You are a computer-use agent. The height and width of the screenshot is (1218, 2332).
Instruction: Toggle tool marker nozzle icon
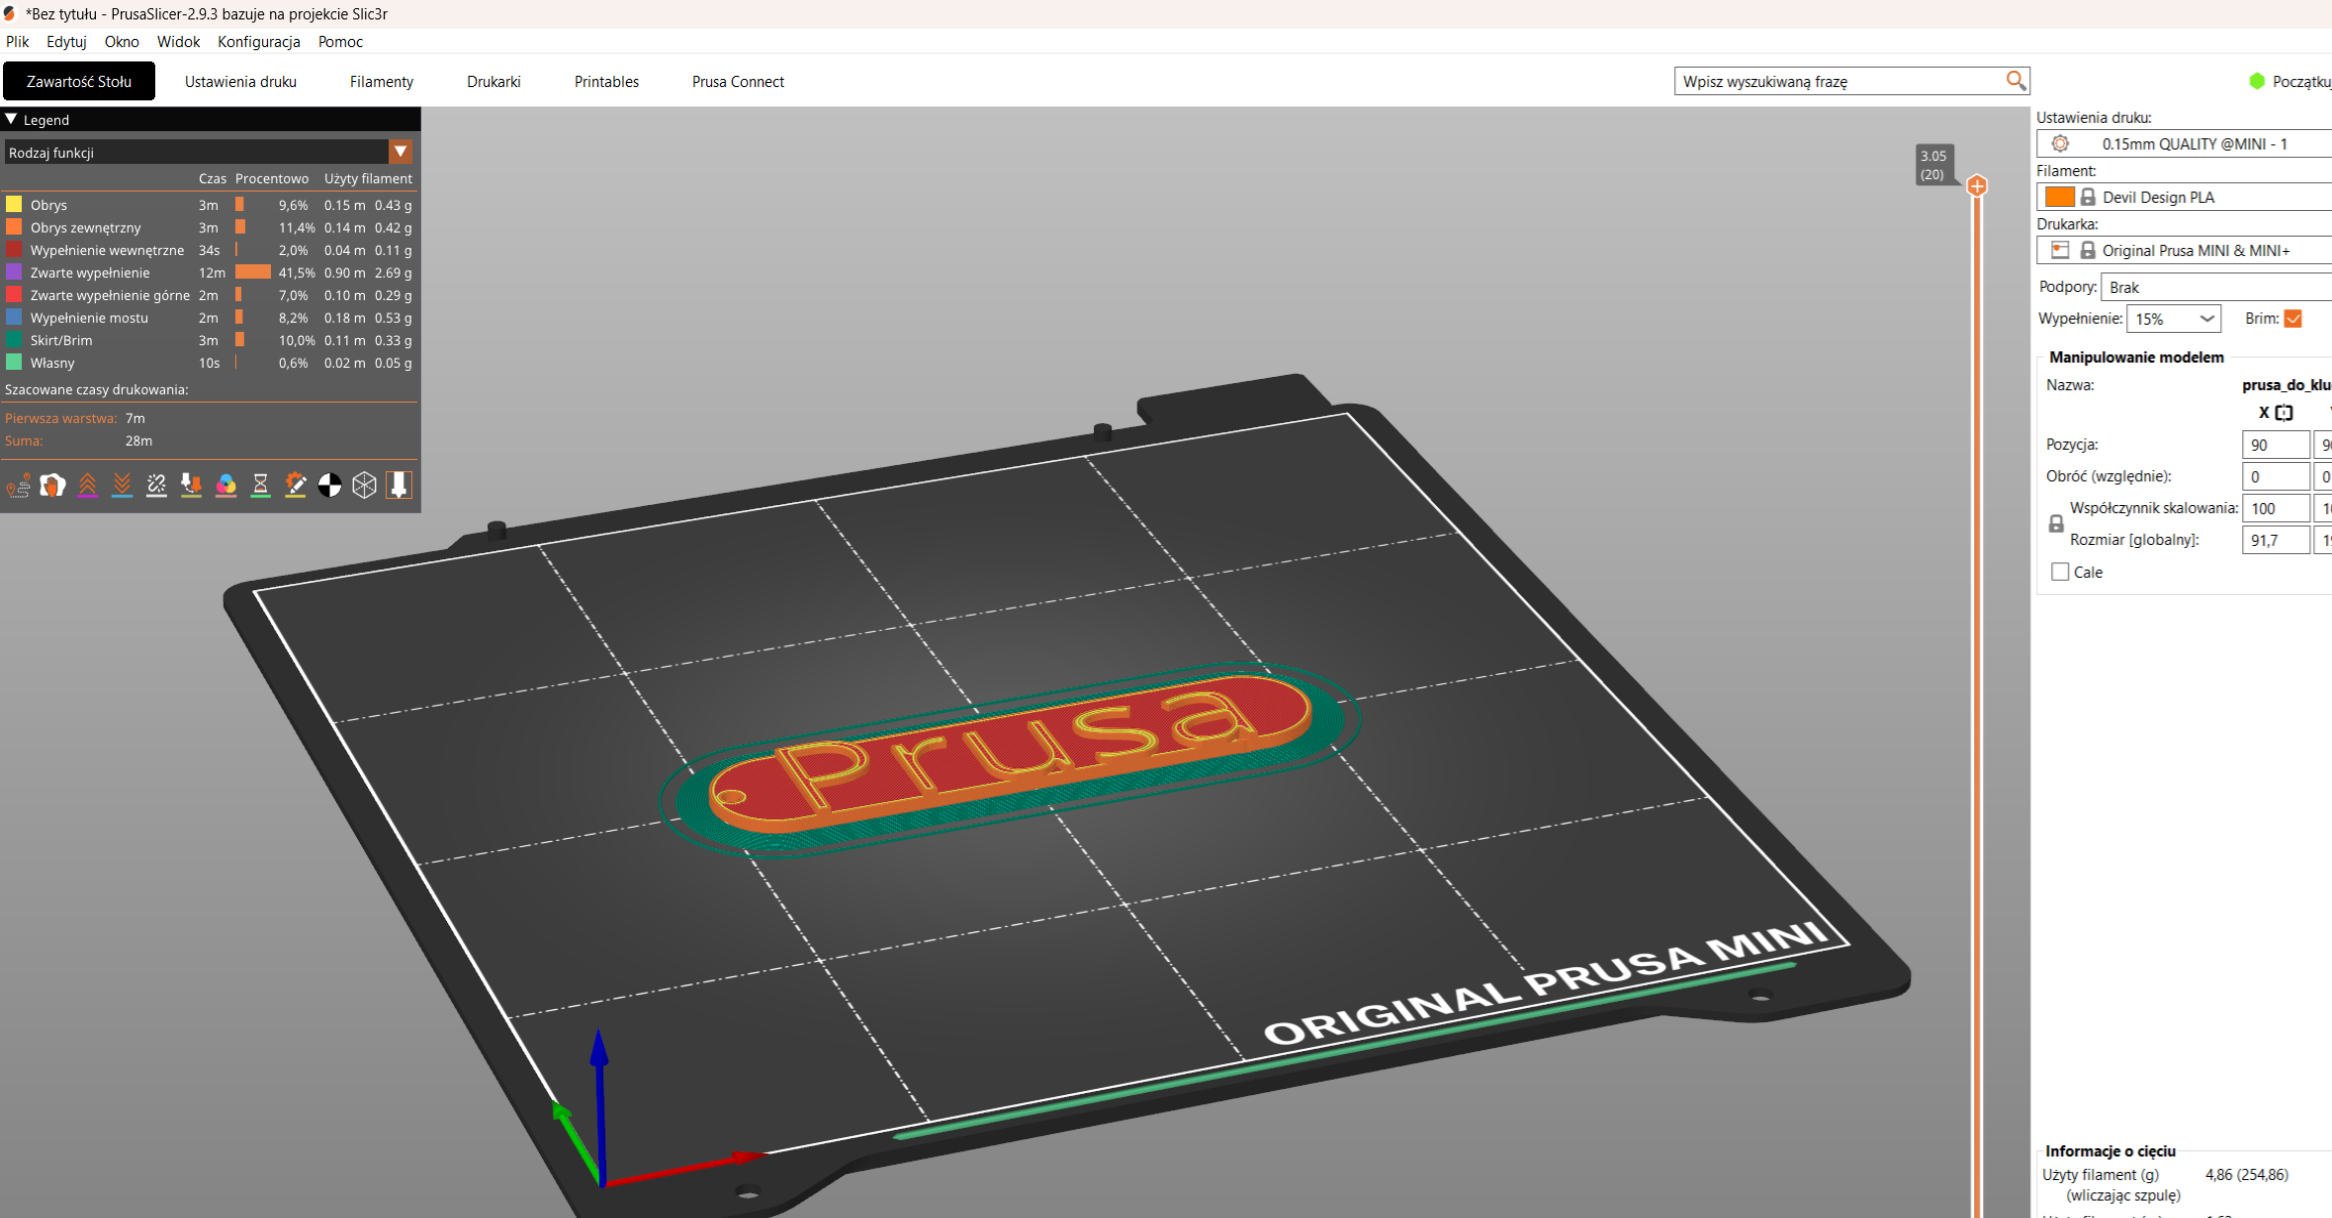(399, 486)
